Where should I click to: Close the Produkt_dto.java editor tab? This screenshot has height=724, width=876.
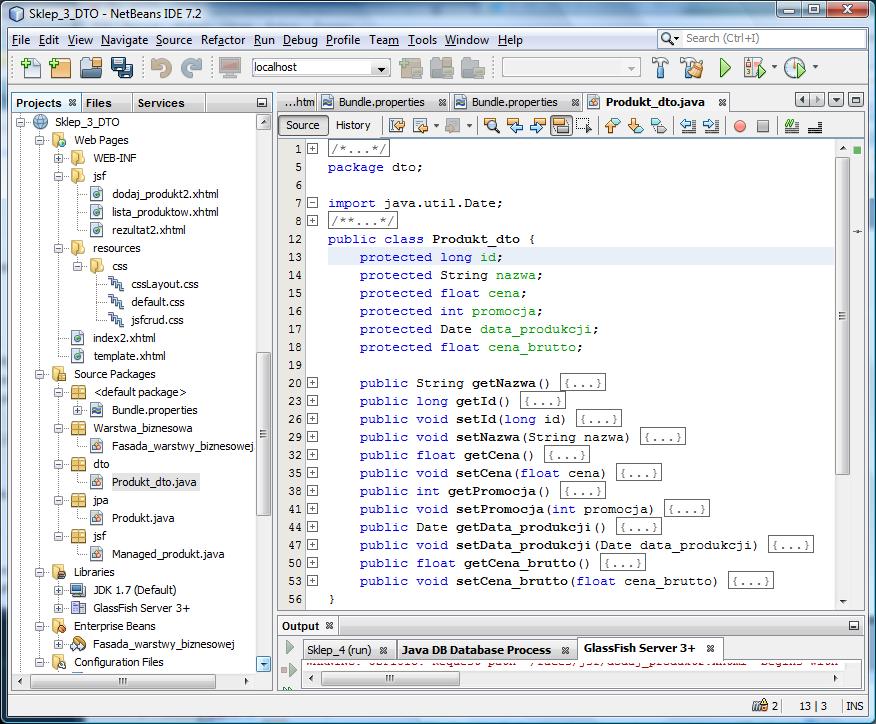point(722,102)
